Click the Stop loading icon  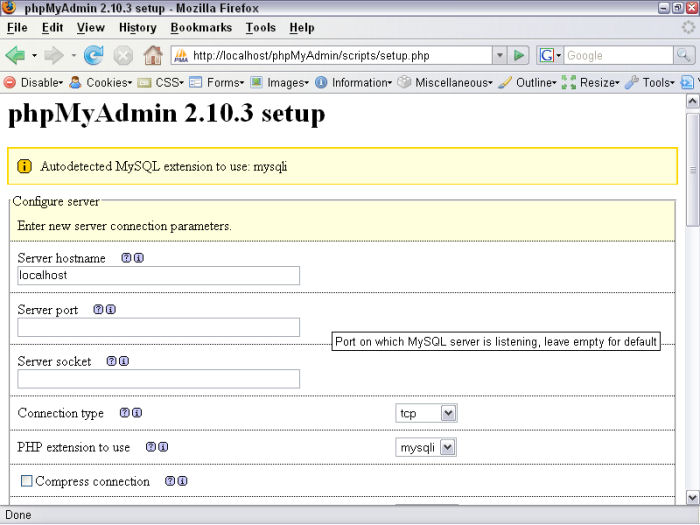tap(123, 56)
